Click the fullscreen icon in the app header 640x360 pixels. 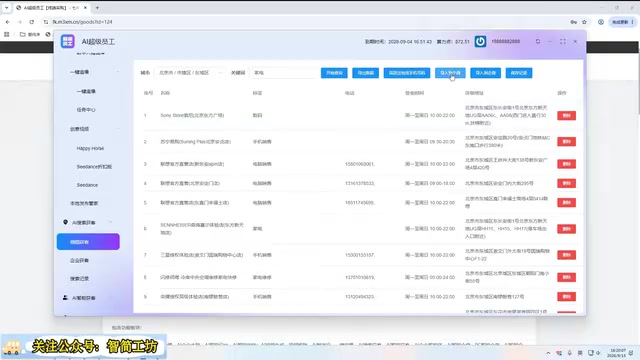pyautogui.click(x=563, y=41)
